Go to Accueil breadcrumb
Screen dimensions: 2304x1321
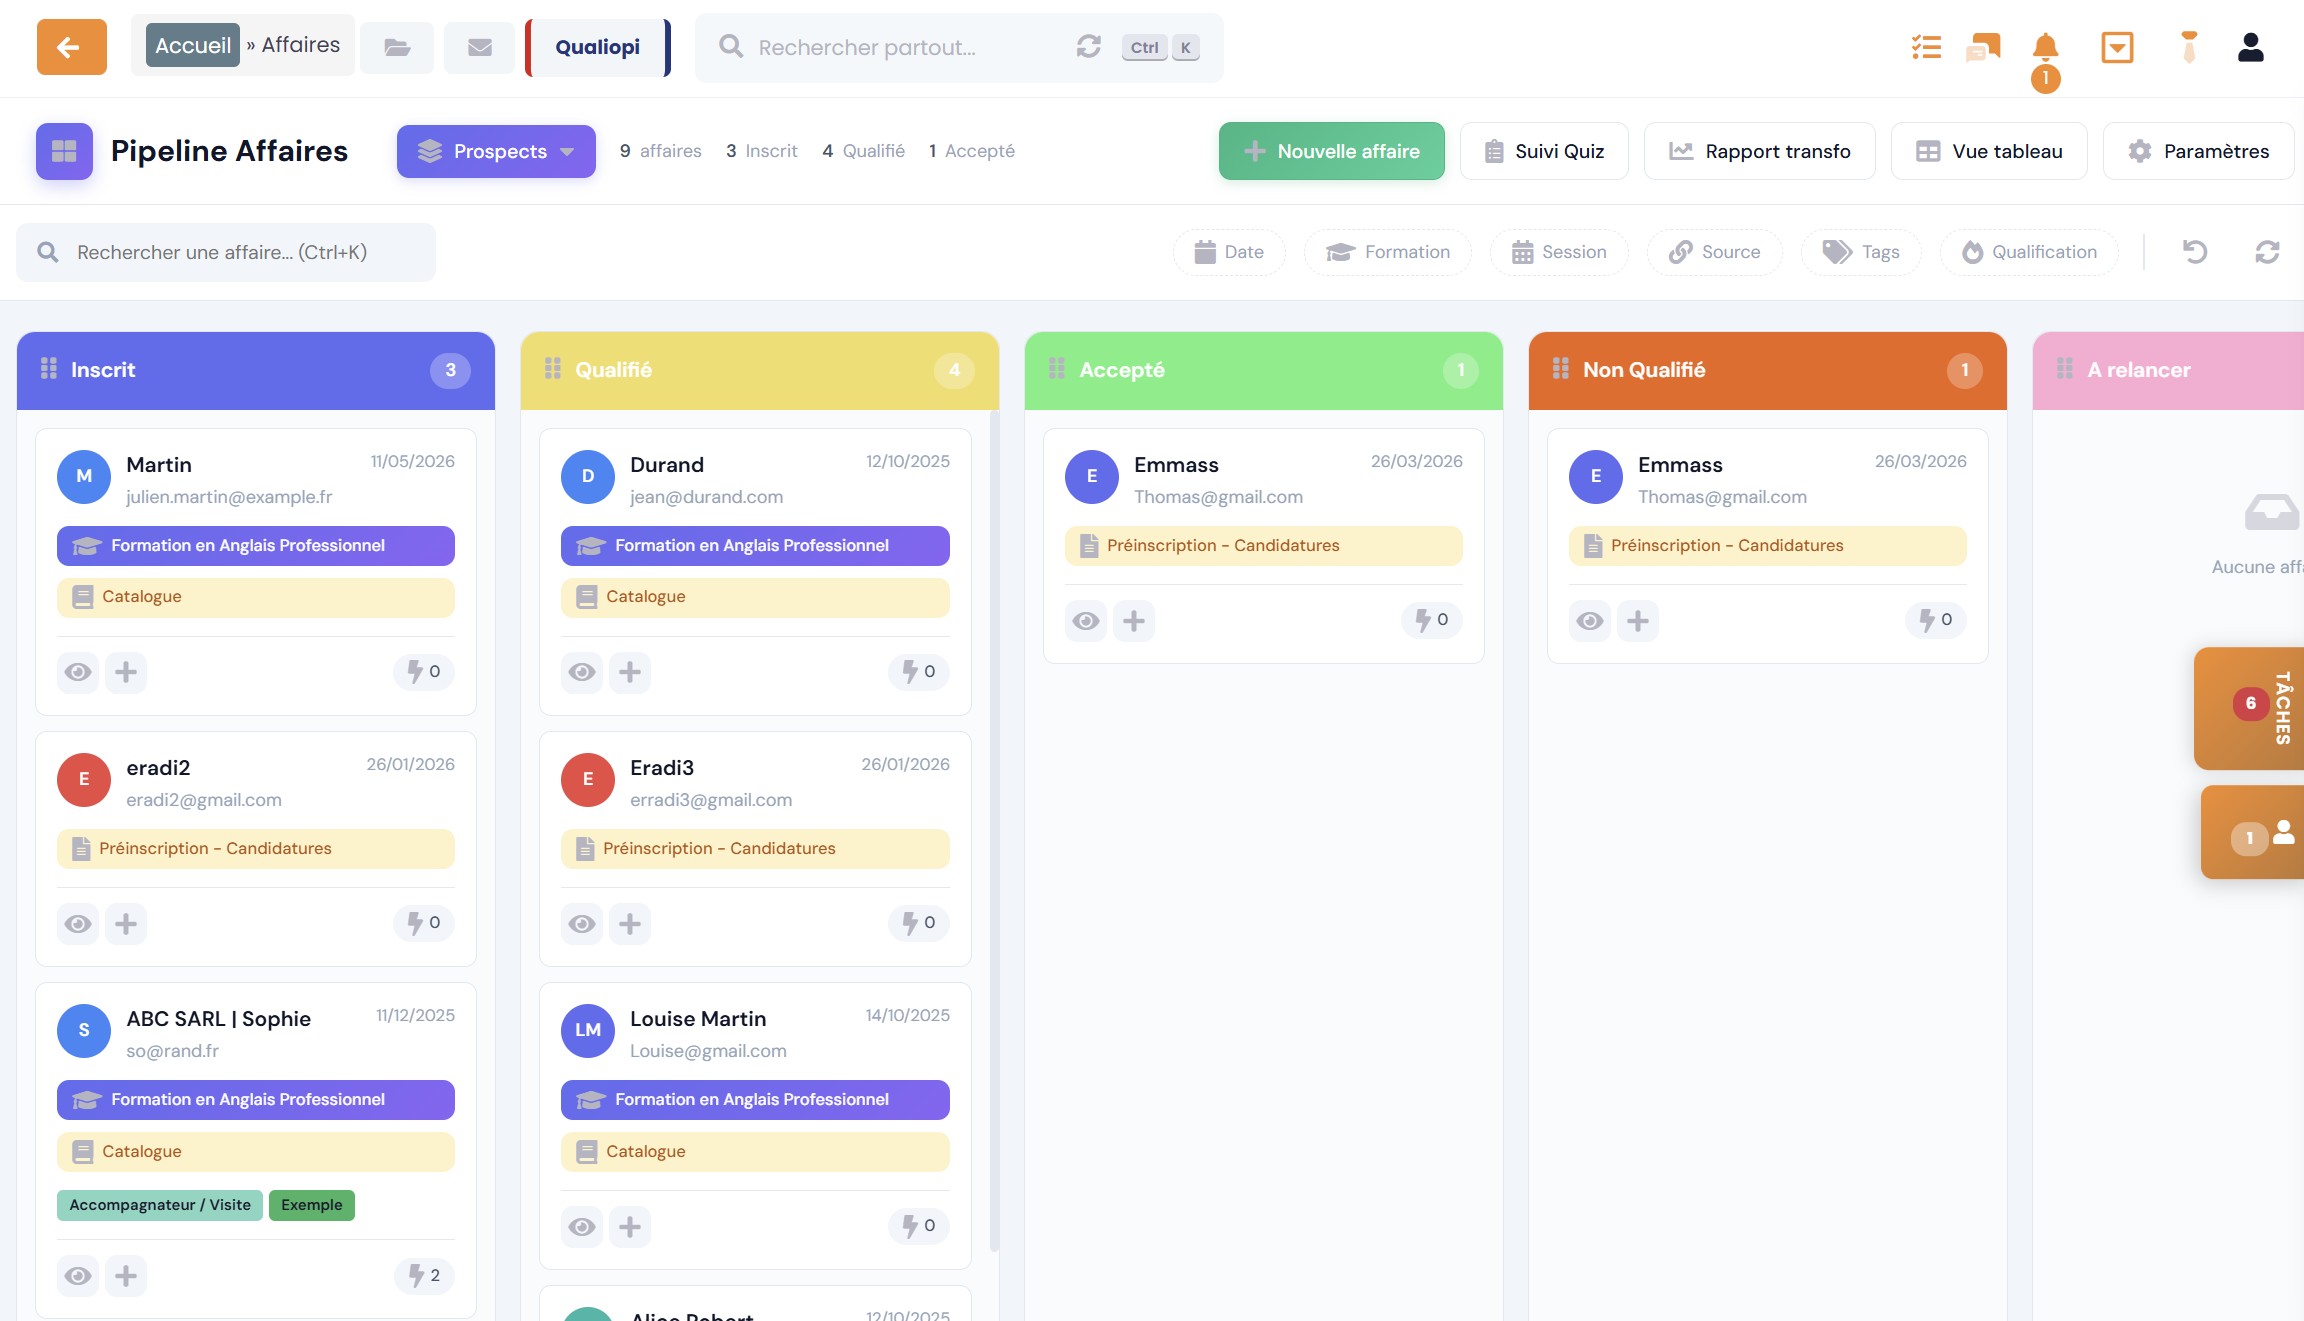coord(193,45)
